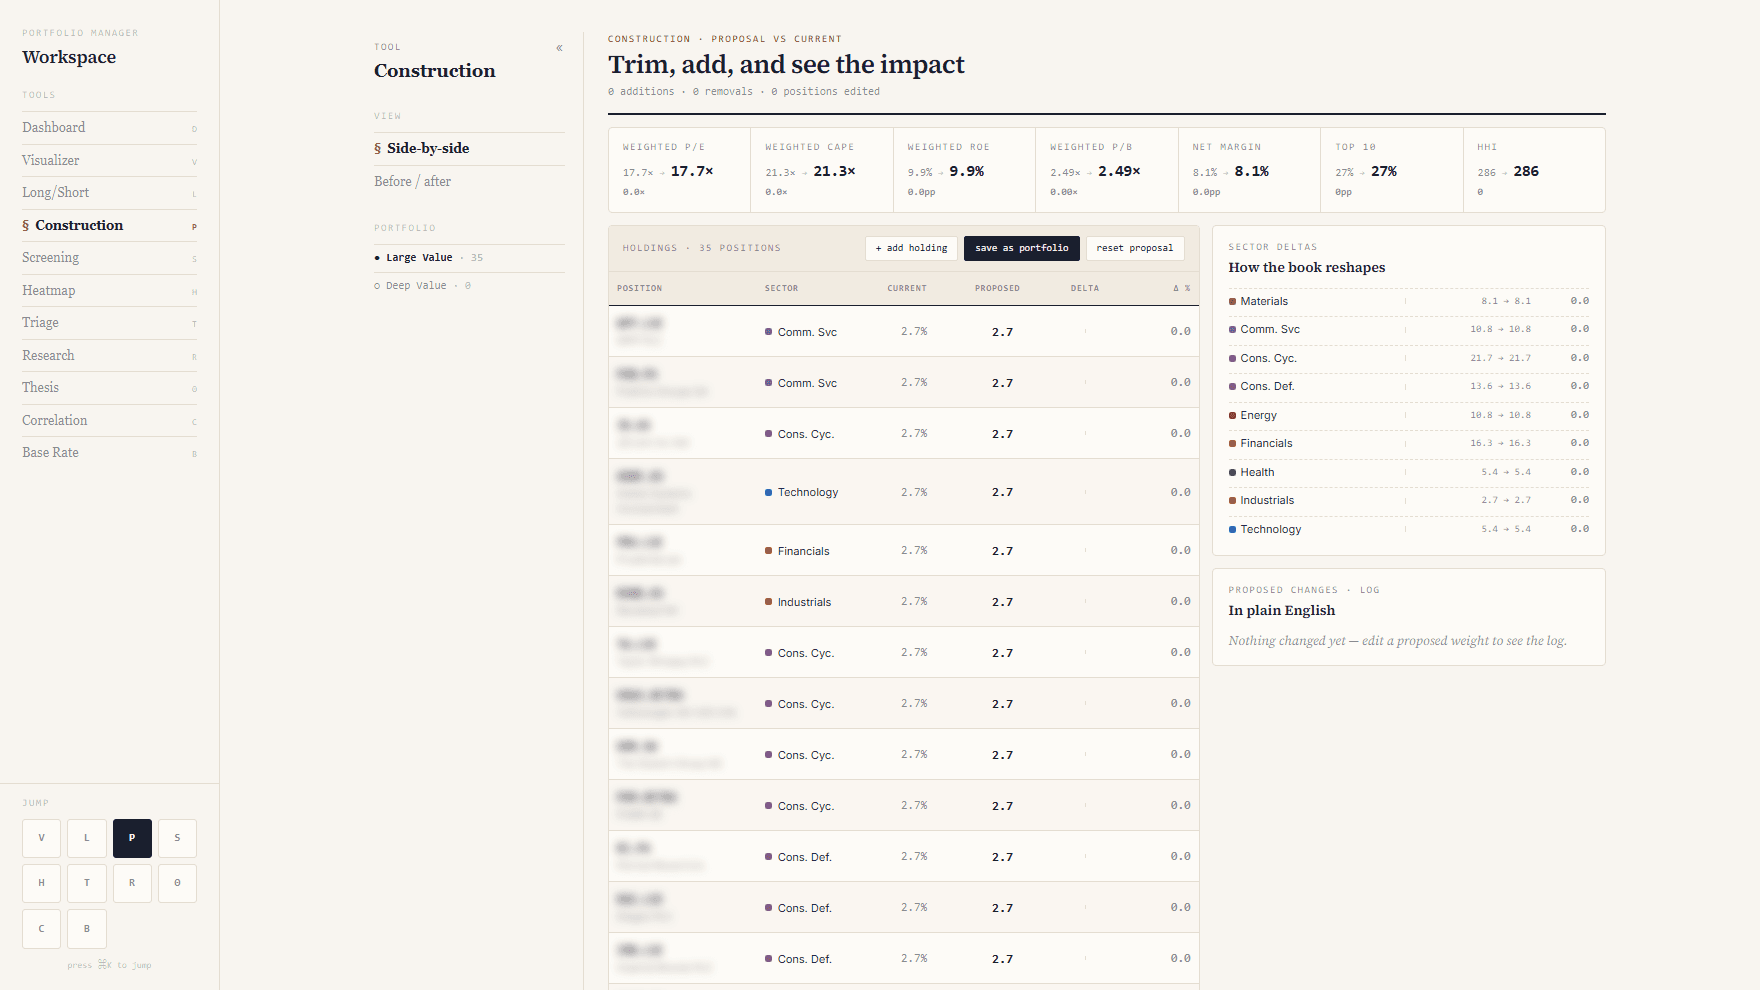The height and width of the screenshot is (990, 1760).
Task: Open the Screening tool
Action: [109, 258]
